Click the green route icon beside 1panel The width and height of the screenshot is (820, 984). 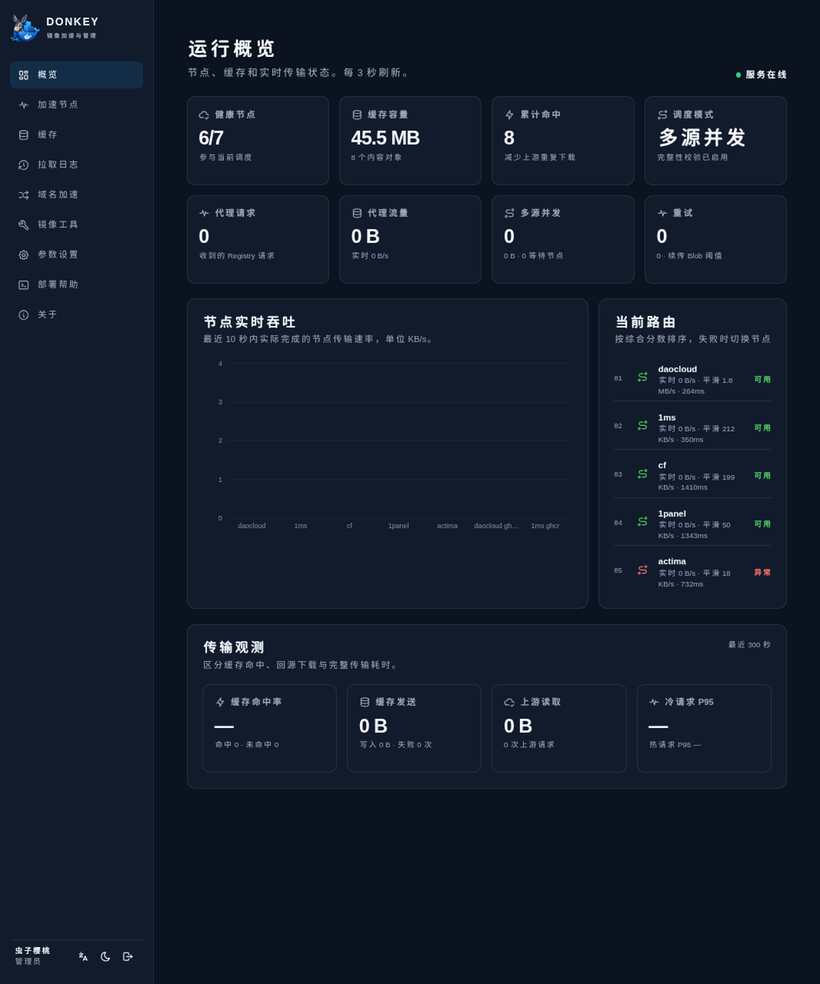(642, 521)
